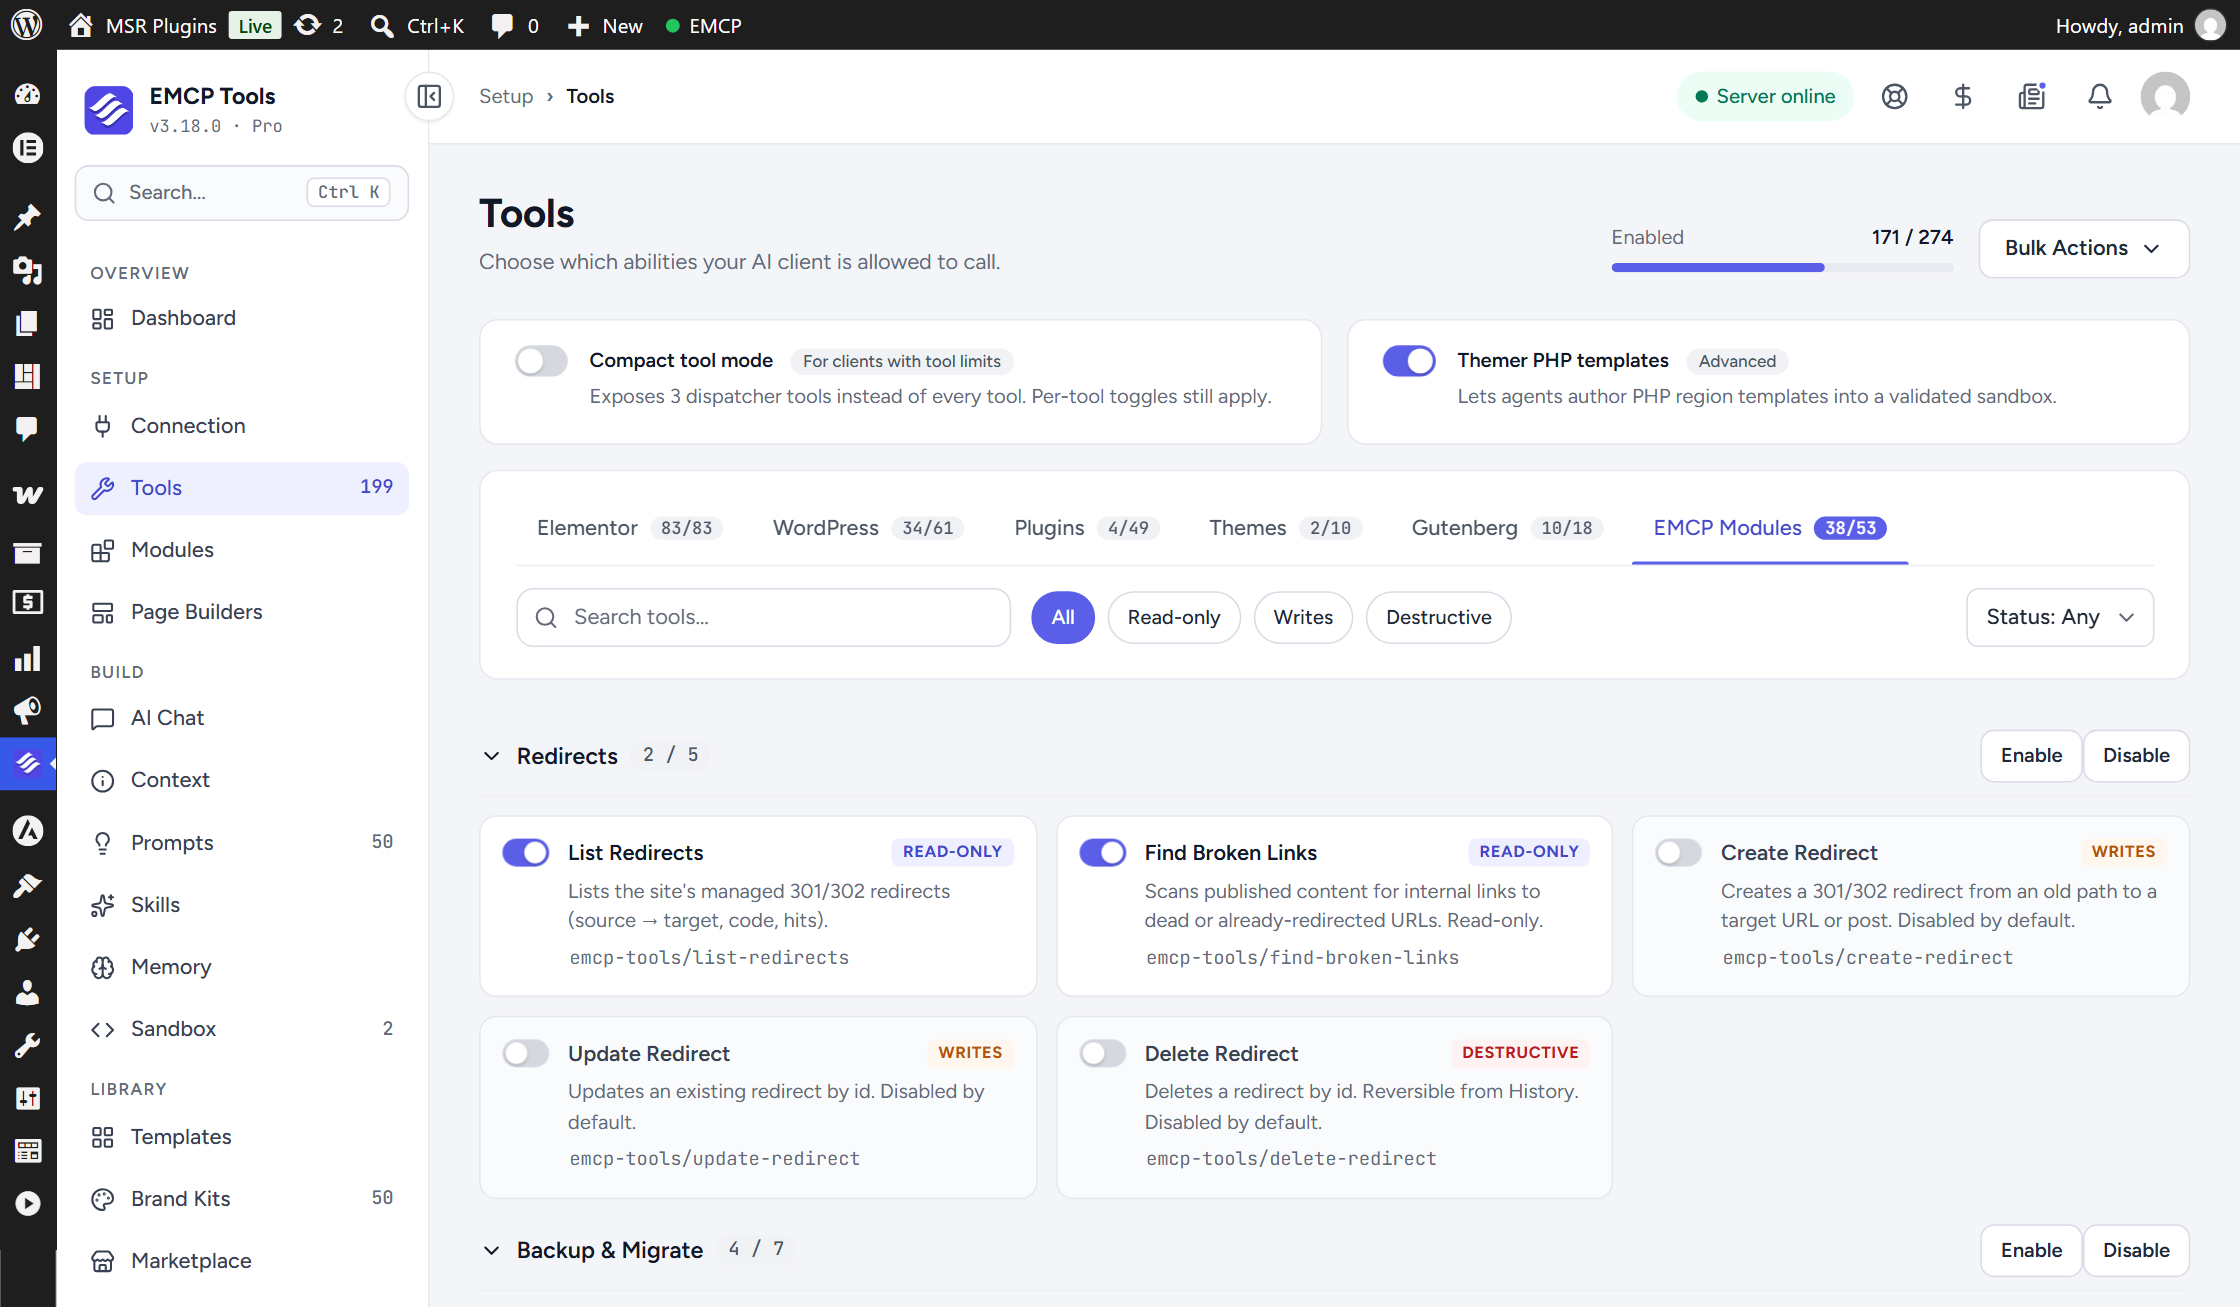The width and height of the screenshot is (2240, 1307).
Task: Click the sidebar Search box
Action: click(x=242, y=193)
